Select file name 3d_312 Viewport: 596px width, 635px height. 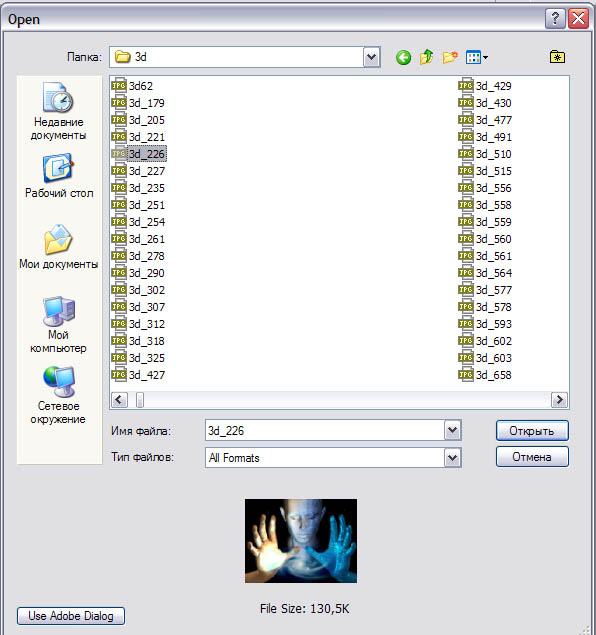(x=147, y=324)
